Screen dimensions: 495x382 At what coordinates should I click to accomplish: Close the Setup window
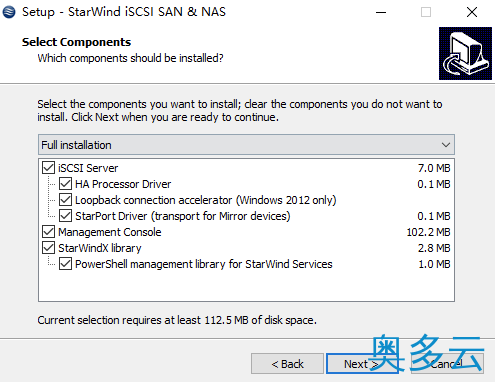[x=472, y=12]
